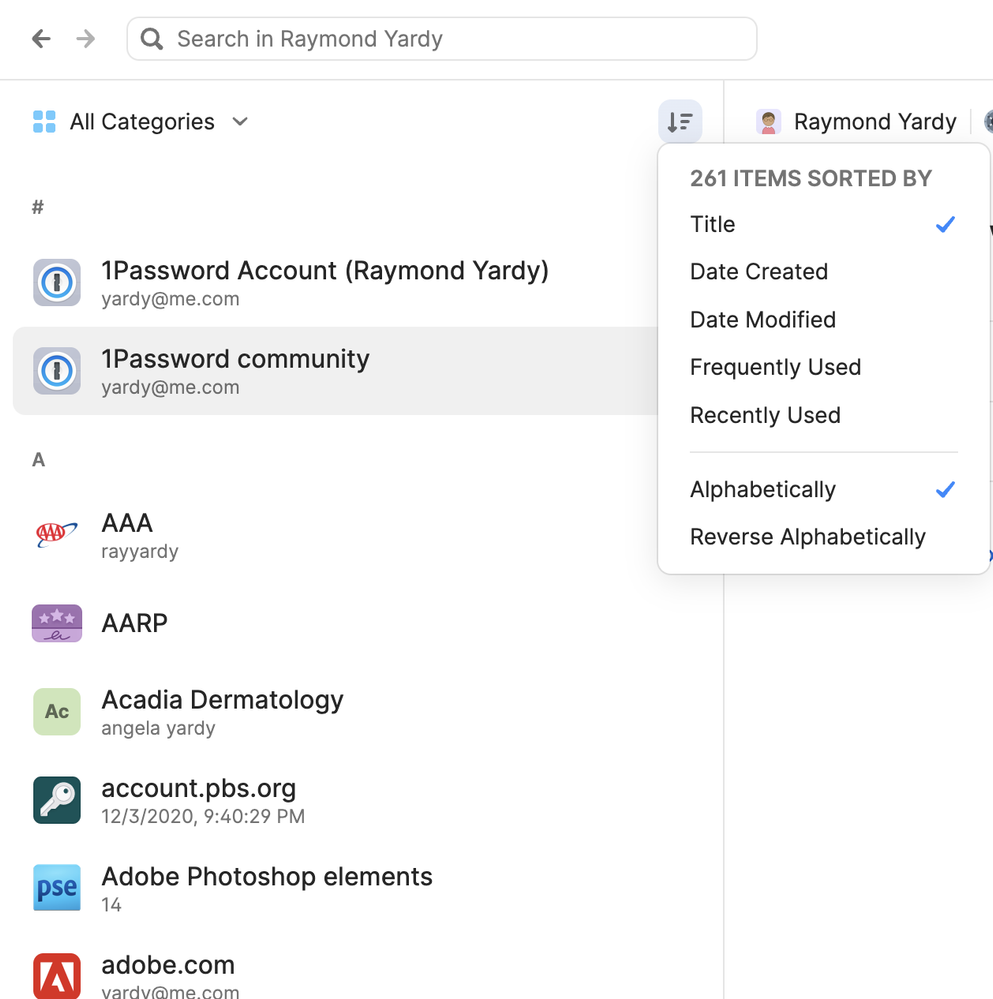This screenshot has height=999, width=993.
Task: Sort items by Date Modified
Action: [762, 320]
